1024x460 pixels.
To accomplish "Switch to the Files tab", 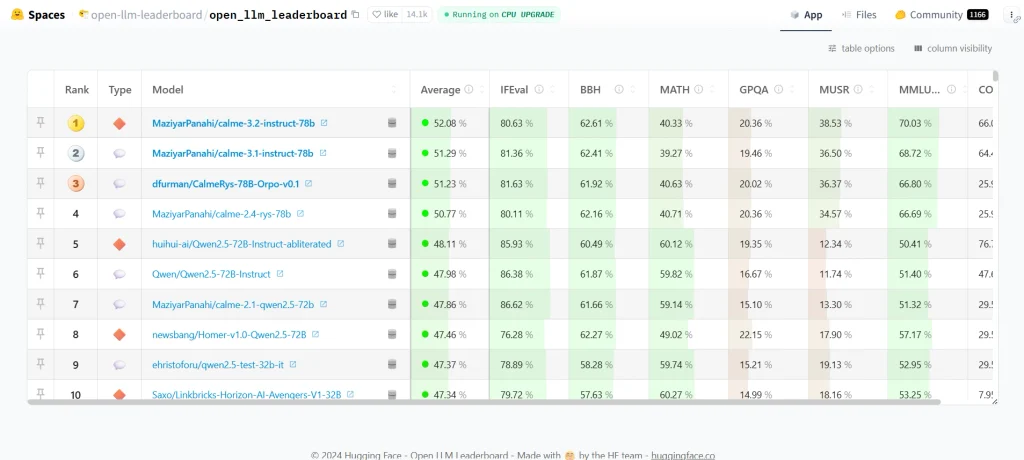I will tap(859, 15).
